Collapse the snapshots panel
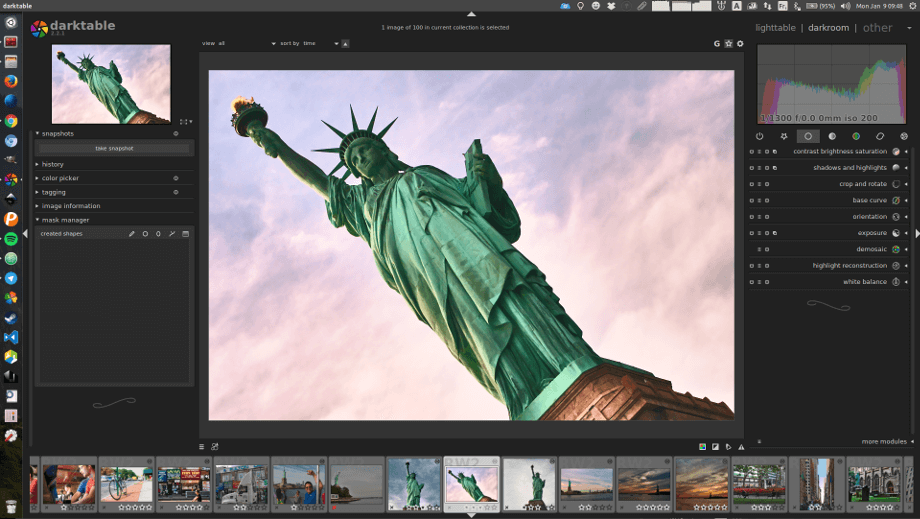This screenshot has height=519, width=920. (37, 134)
